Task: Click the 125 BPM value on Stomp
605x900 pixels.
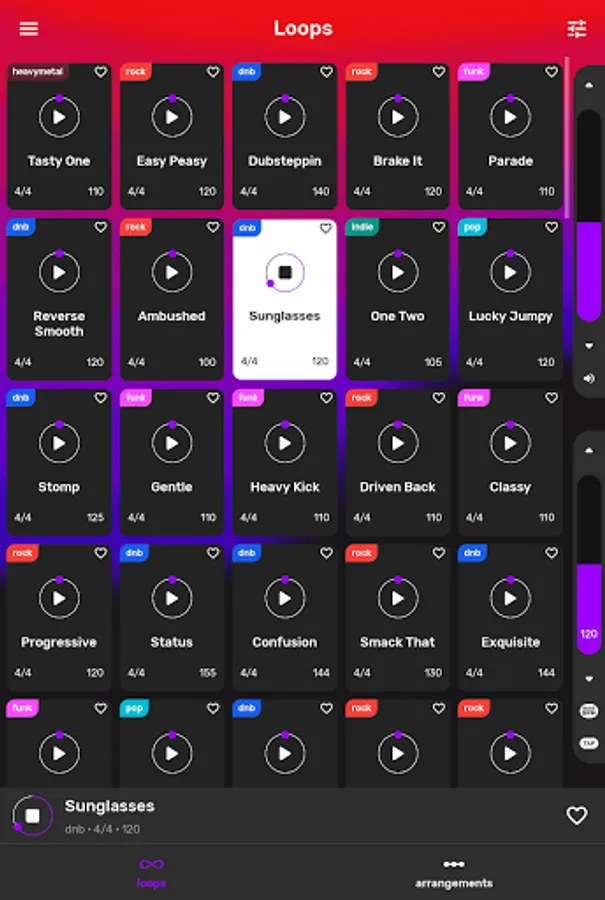Action: pyautogui.click(x=95, y=517)
